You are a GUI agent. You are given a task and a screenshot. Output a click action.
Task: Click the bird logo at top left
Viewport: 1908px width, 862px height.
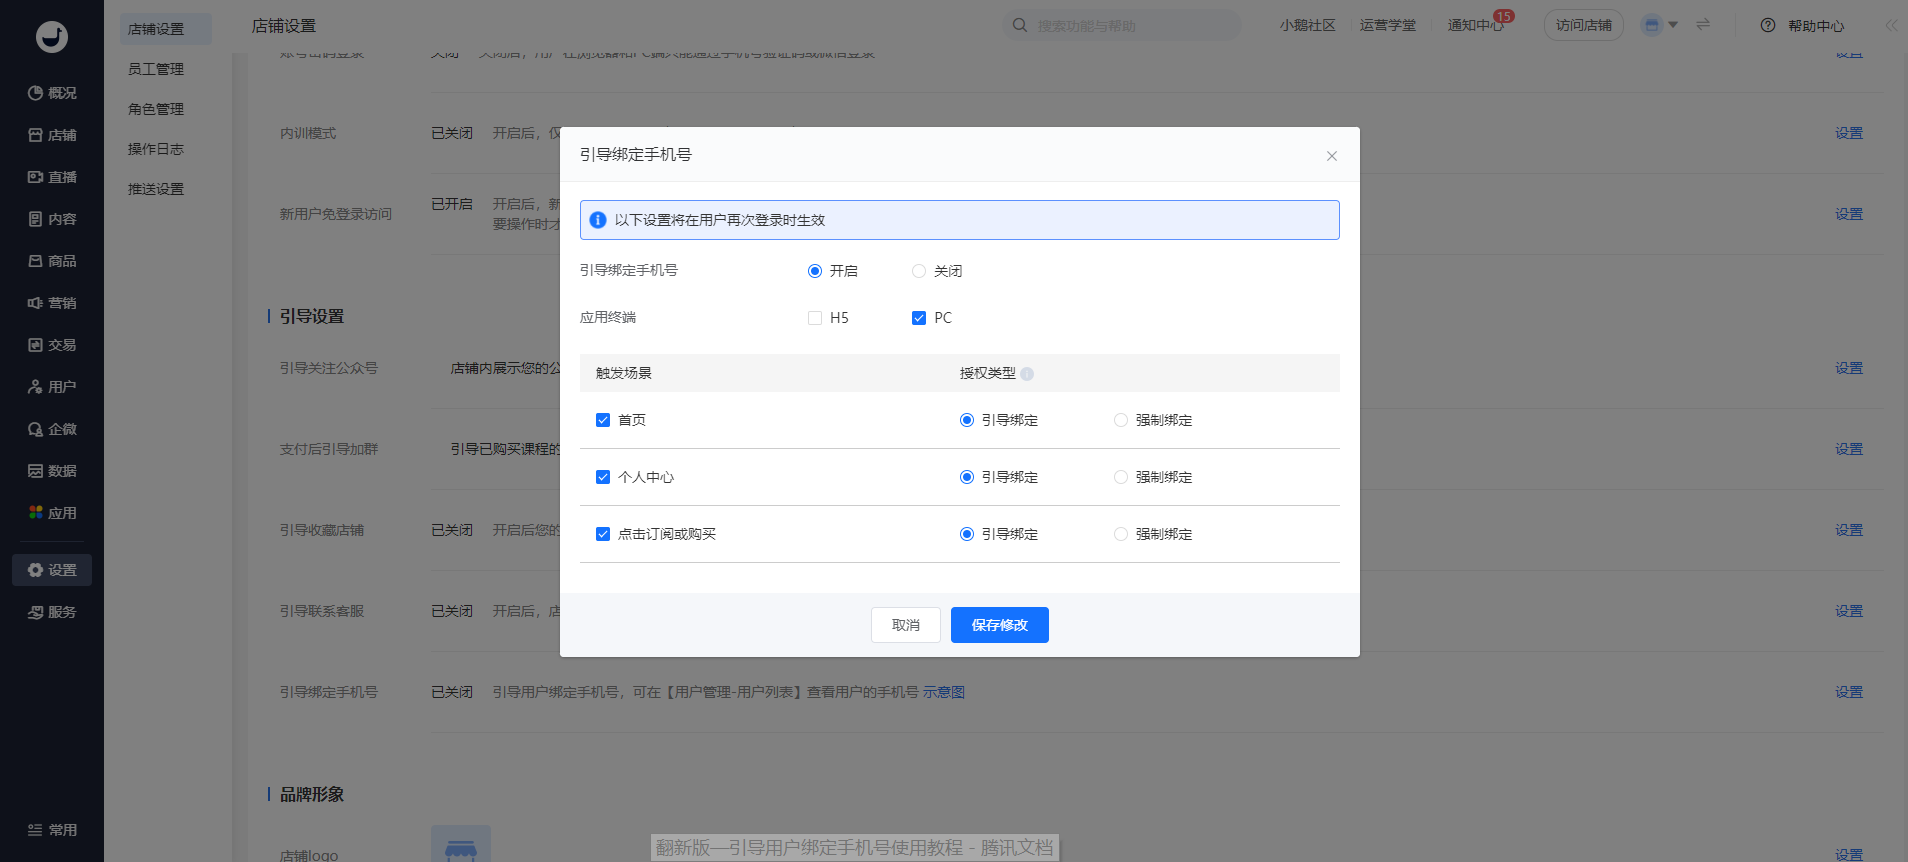click(x=52, y=37)
